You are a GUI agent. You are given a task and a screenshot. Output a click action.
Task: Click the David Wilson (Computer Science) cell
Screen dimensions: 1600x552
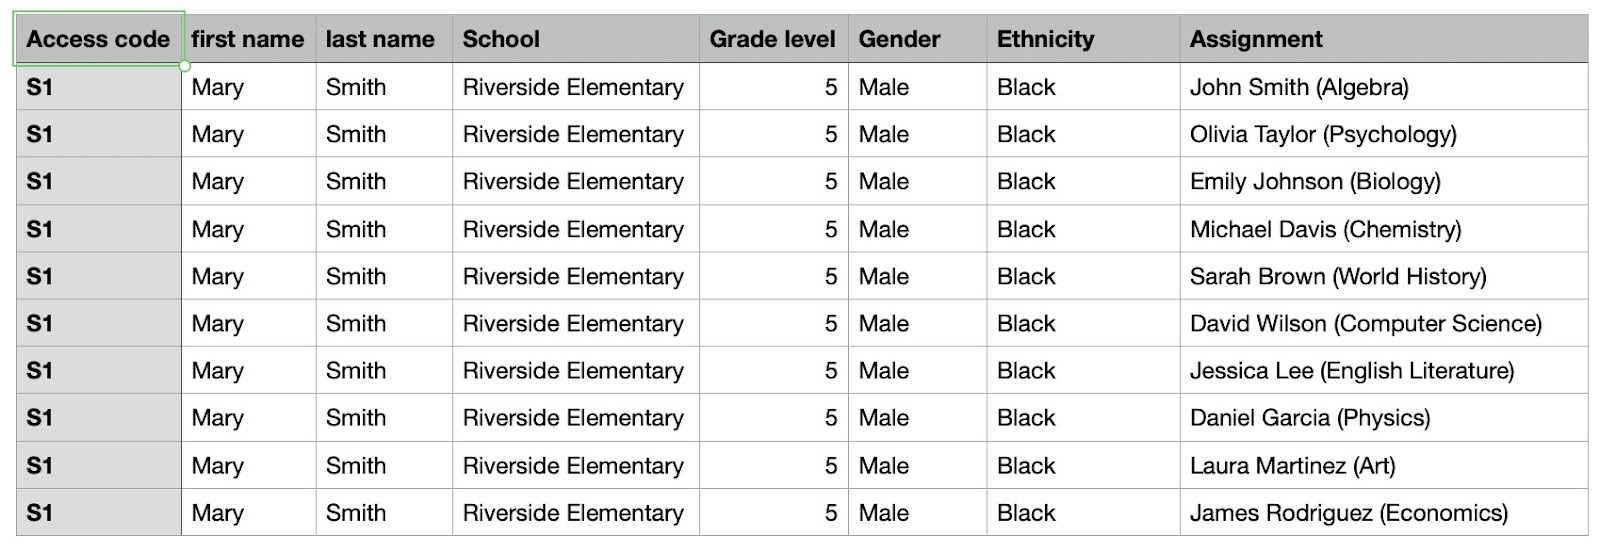click(1384, 323)
